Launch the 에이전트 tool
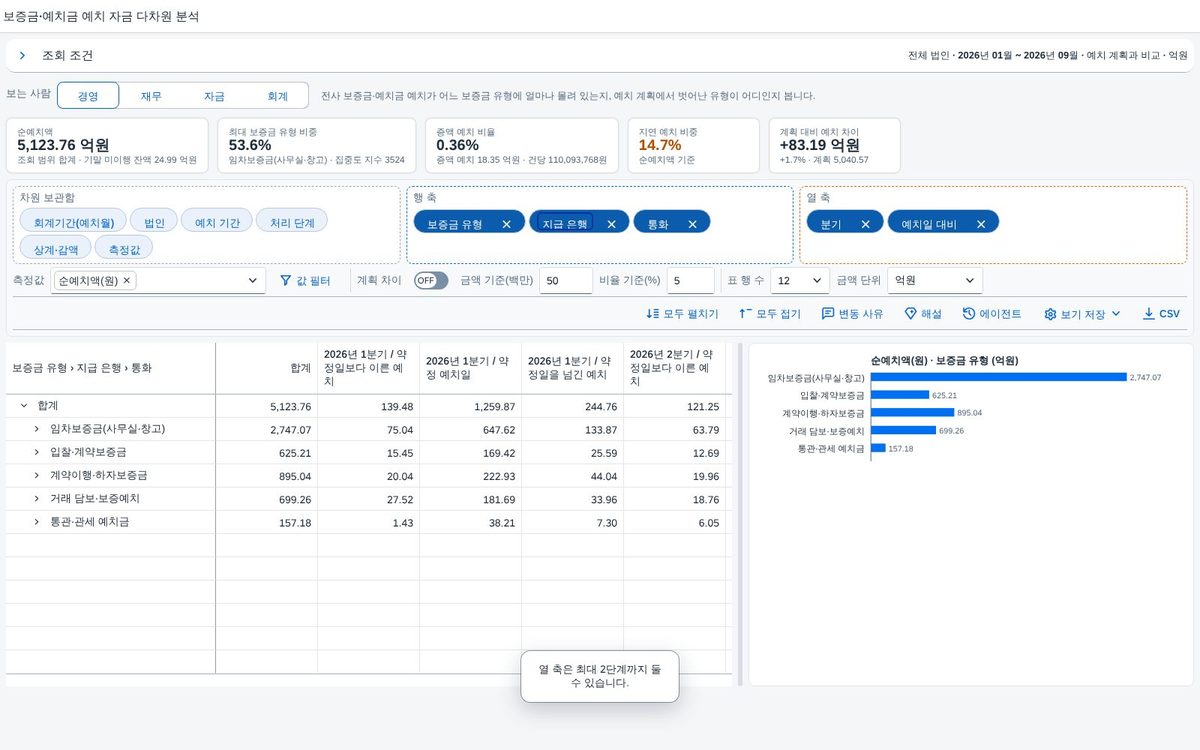 (x=992, y=314)
